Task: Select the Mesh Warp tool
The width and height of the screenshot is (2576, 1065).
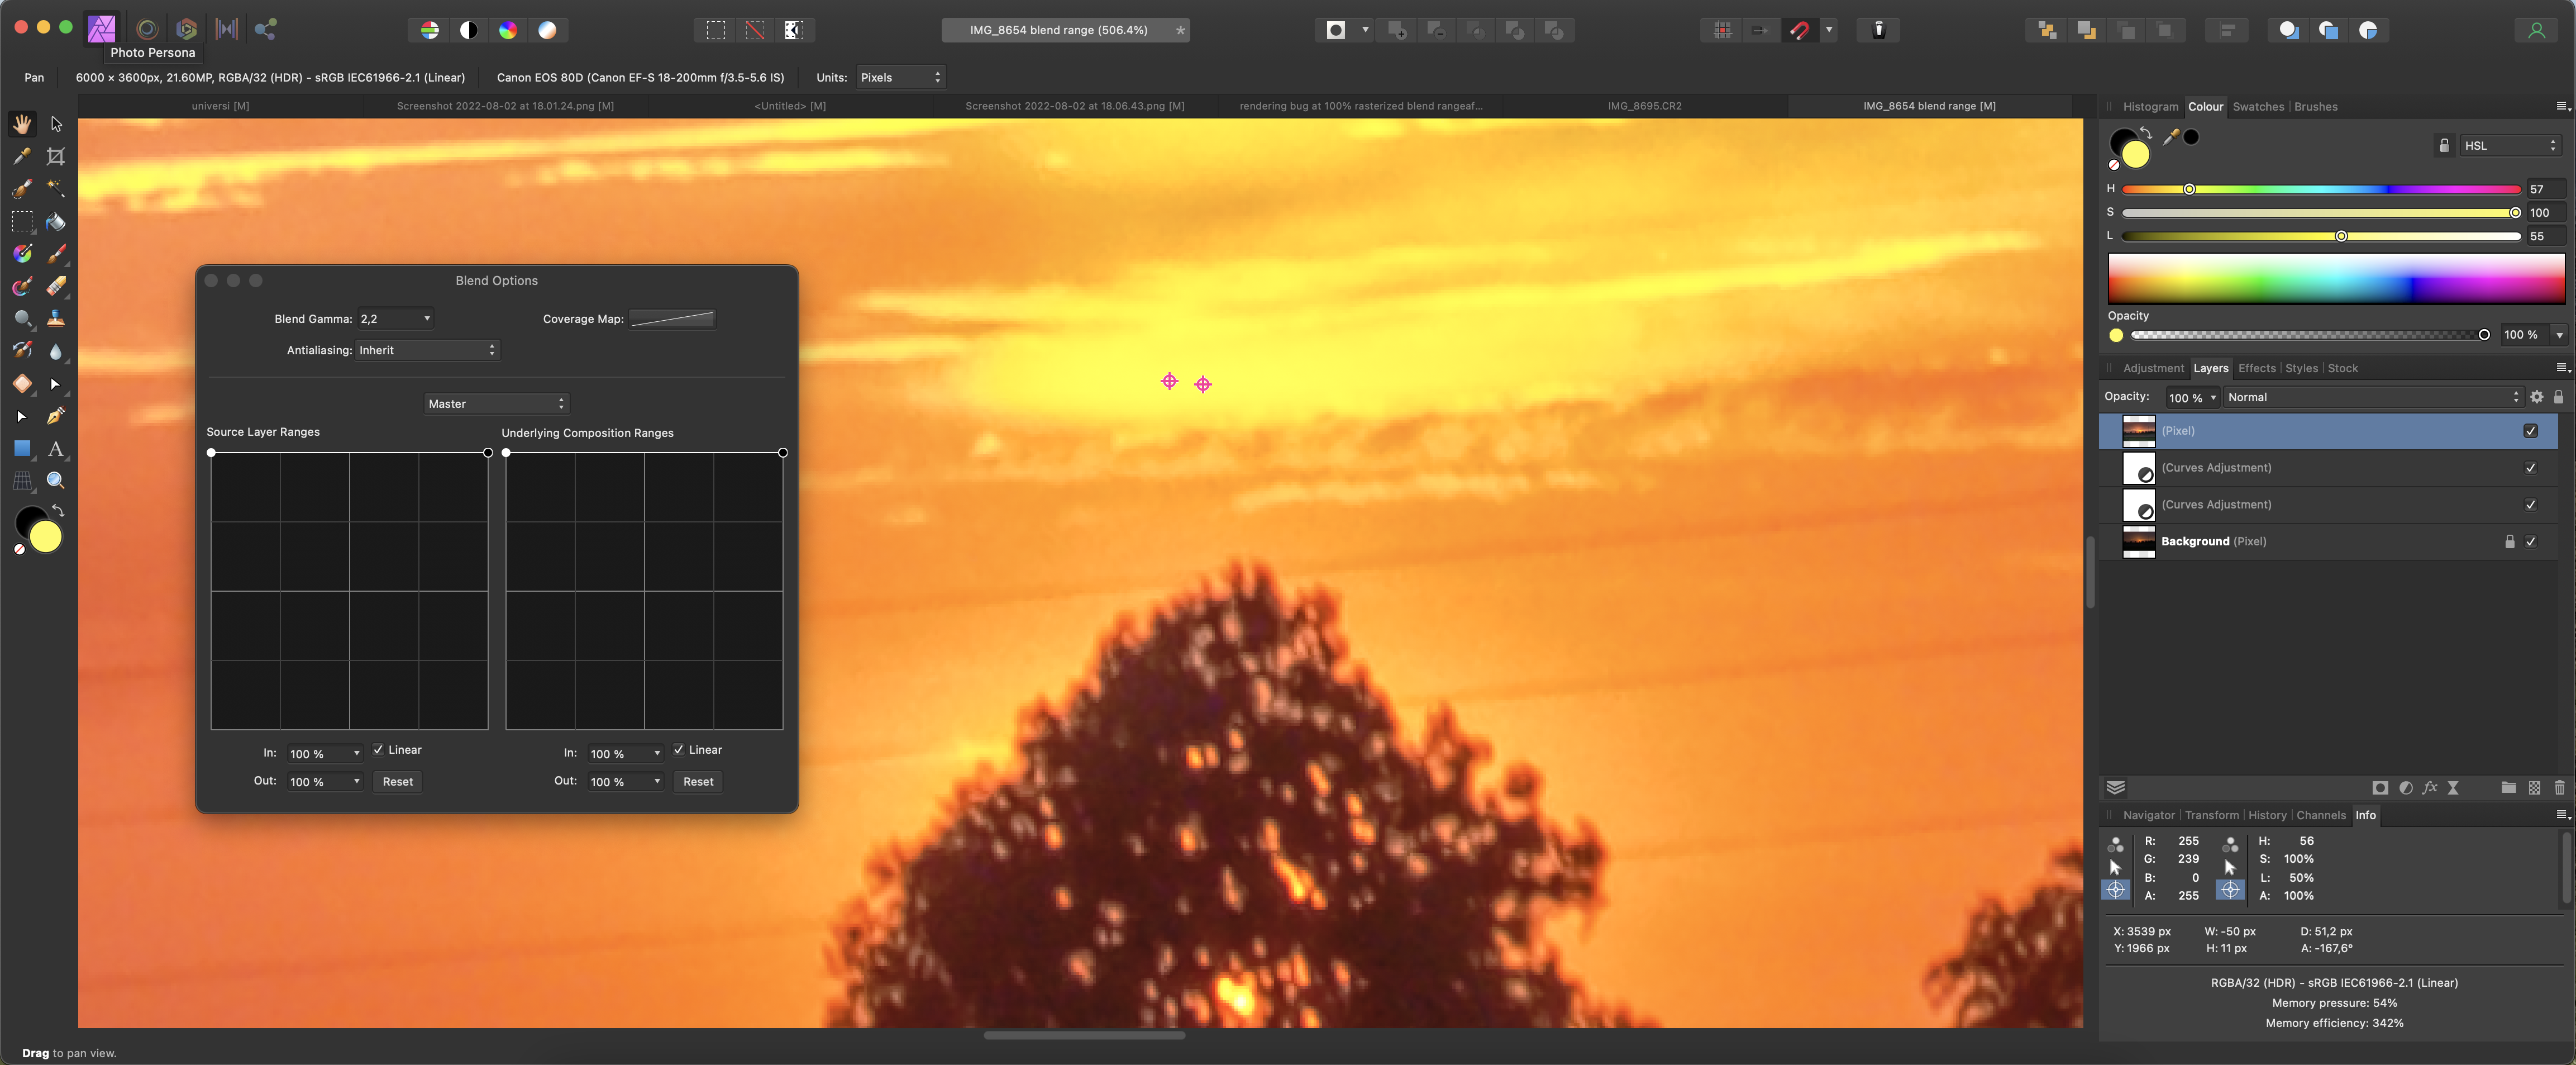Action: point(22,481)
